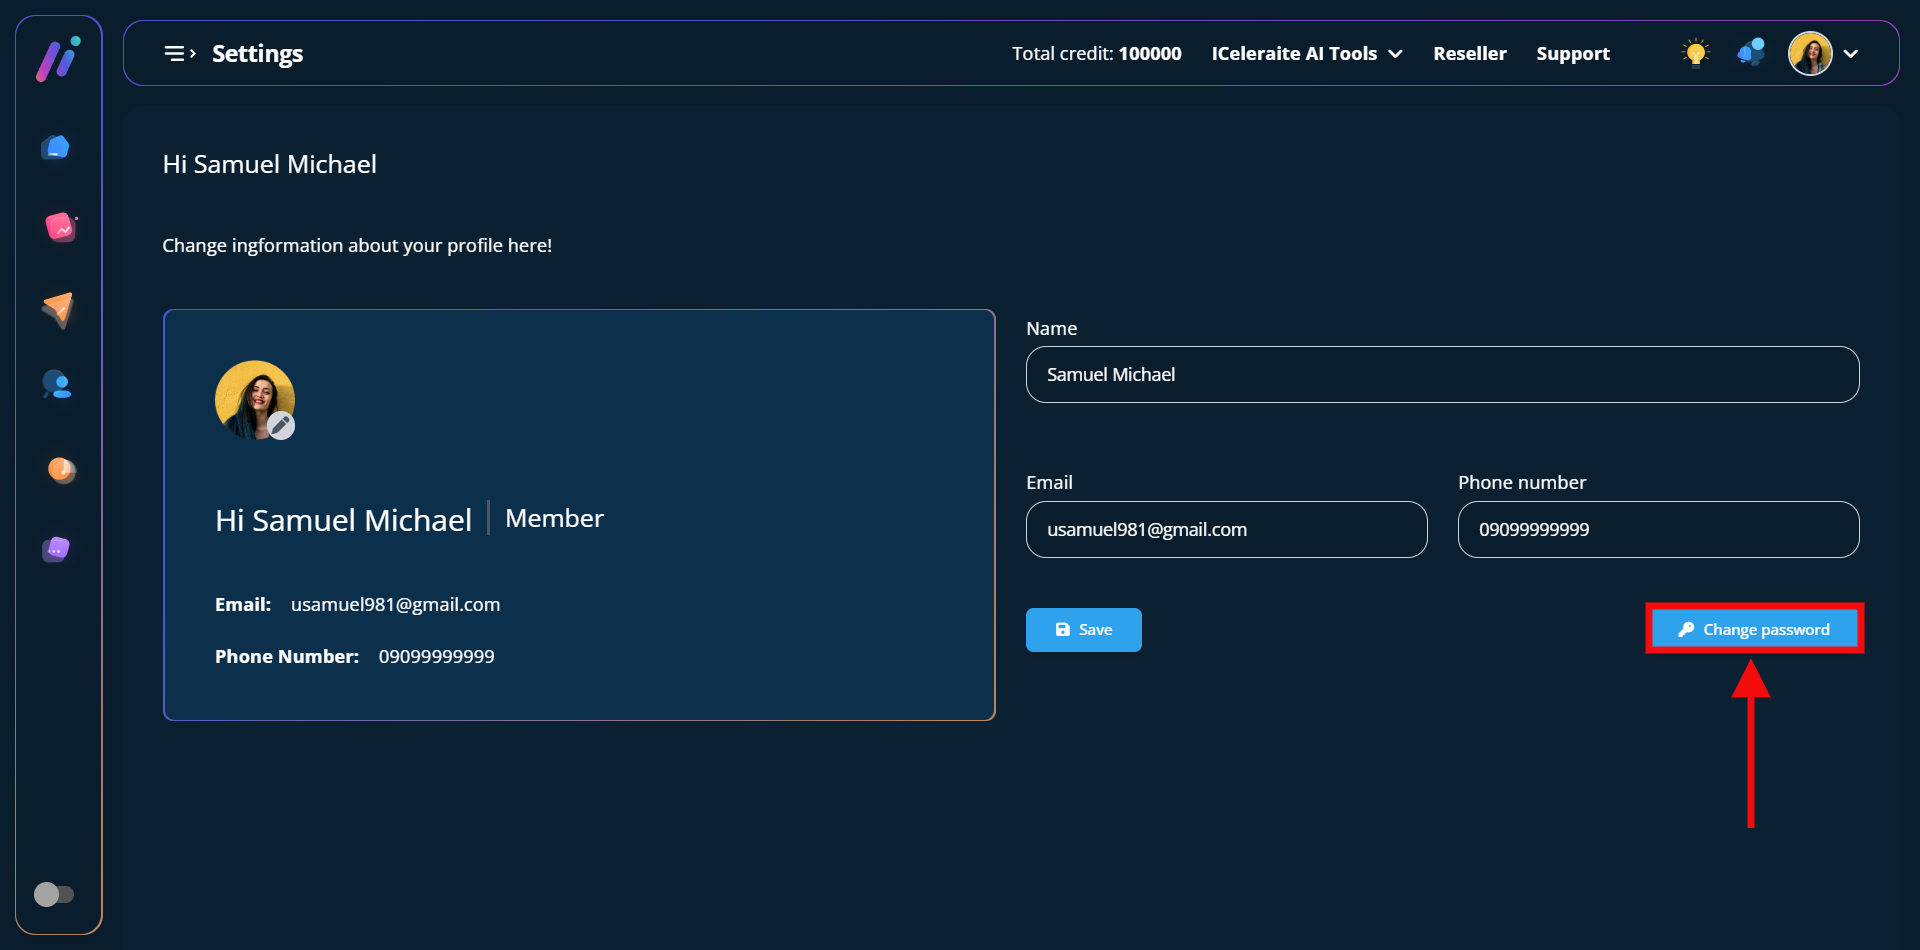Open the purple chat bubble sidebar icon

coord(57,549)
